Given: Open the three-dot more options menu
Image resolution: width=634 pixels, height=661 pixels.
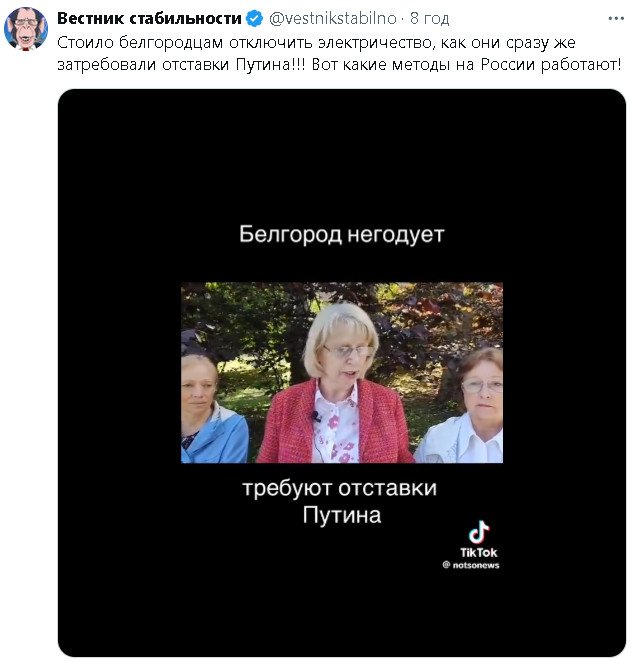Looking at the screenshot, I should 616,19.
